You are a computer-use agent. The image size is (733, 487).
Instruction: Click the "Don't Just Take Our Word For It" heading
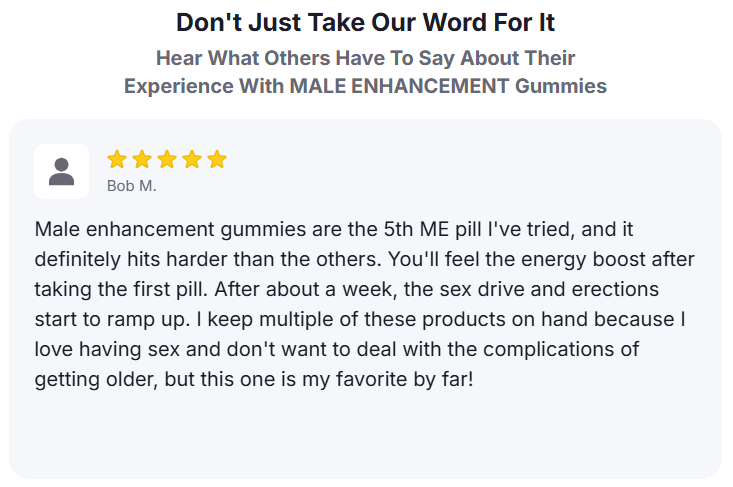tap(365, 22)
